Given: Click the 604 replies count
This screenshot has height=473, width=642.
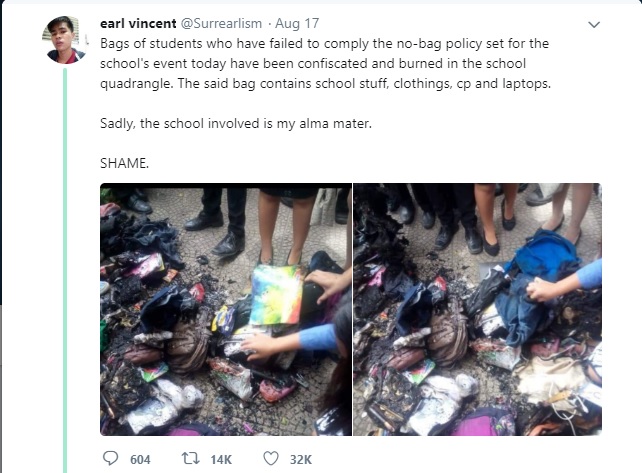Looking at the screenshot, I should [x=140, y=459].
